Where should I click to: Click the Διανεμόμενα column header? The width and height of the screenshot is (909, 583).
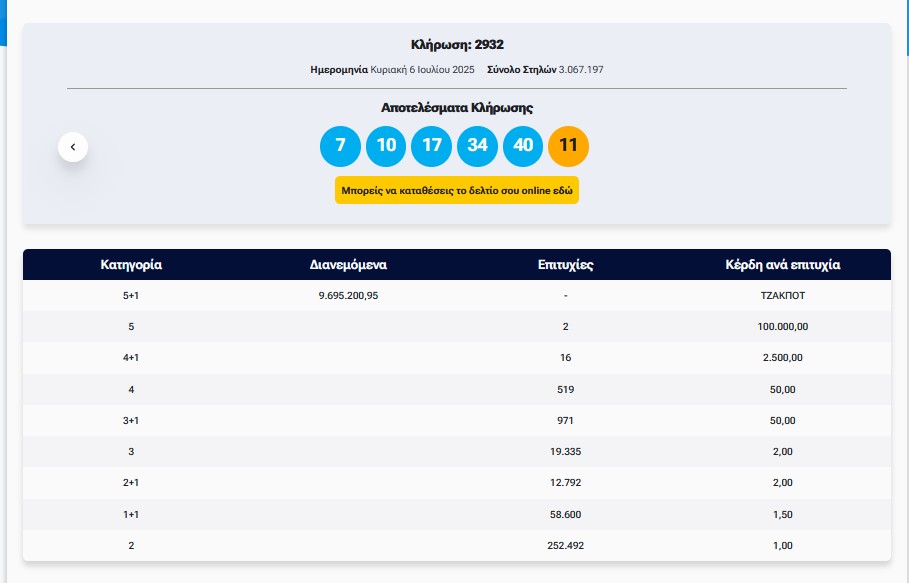(x=348, y=265)
